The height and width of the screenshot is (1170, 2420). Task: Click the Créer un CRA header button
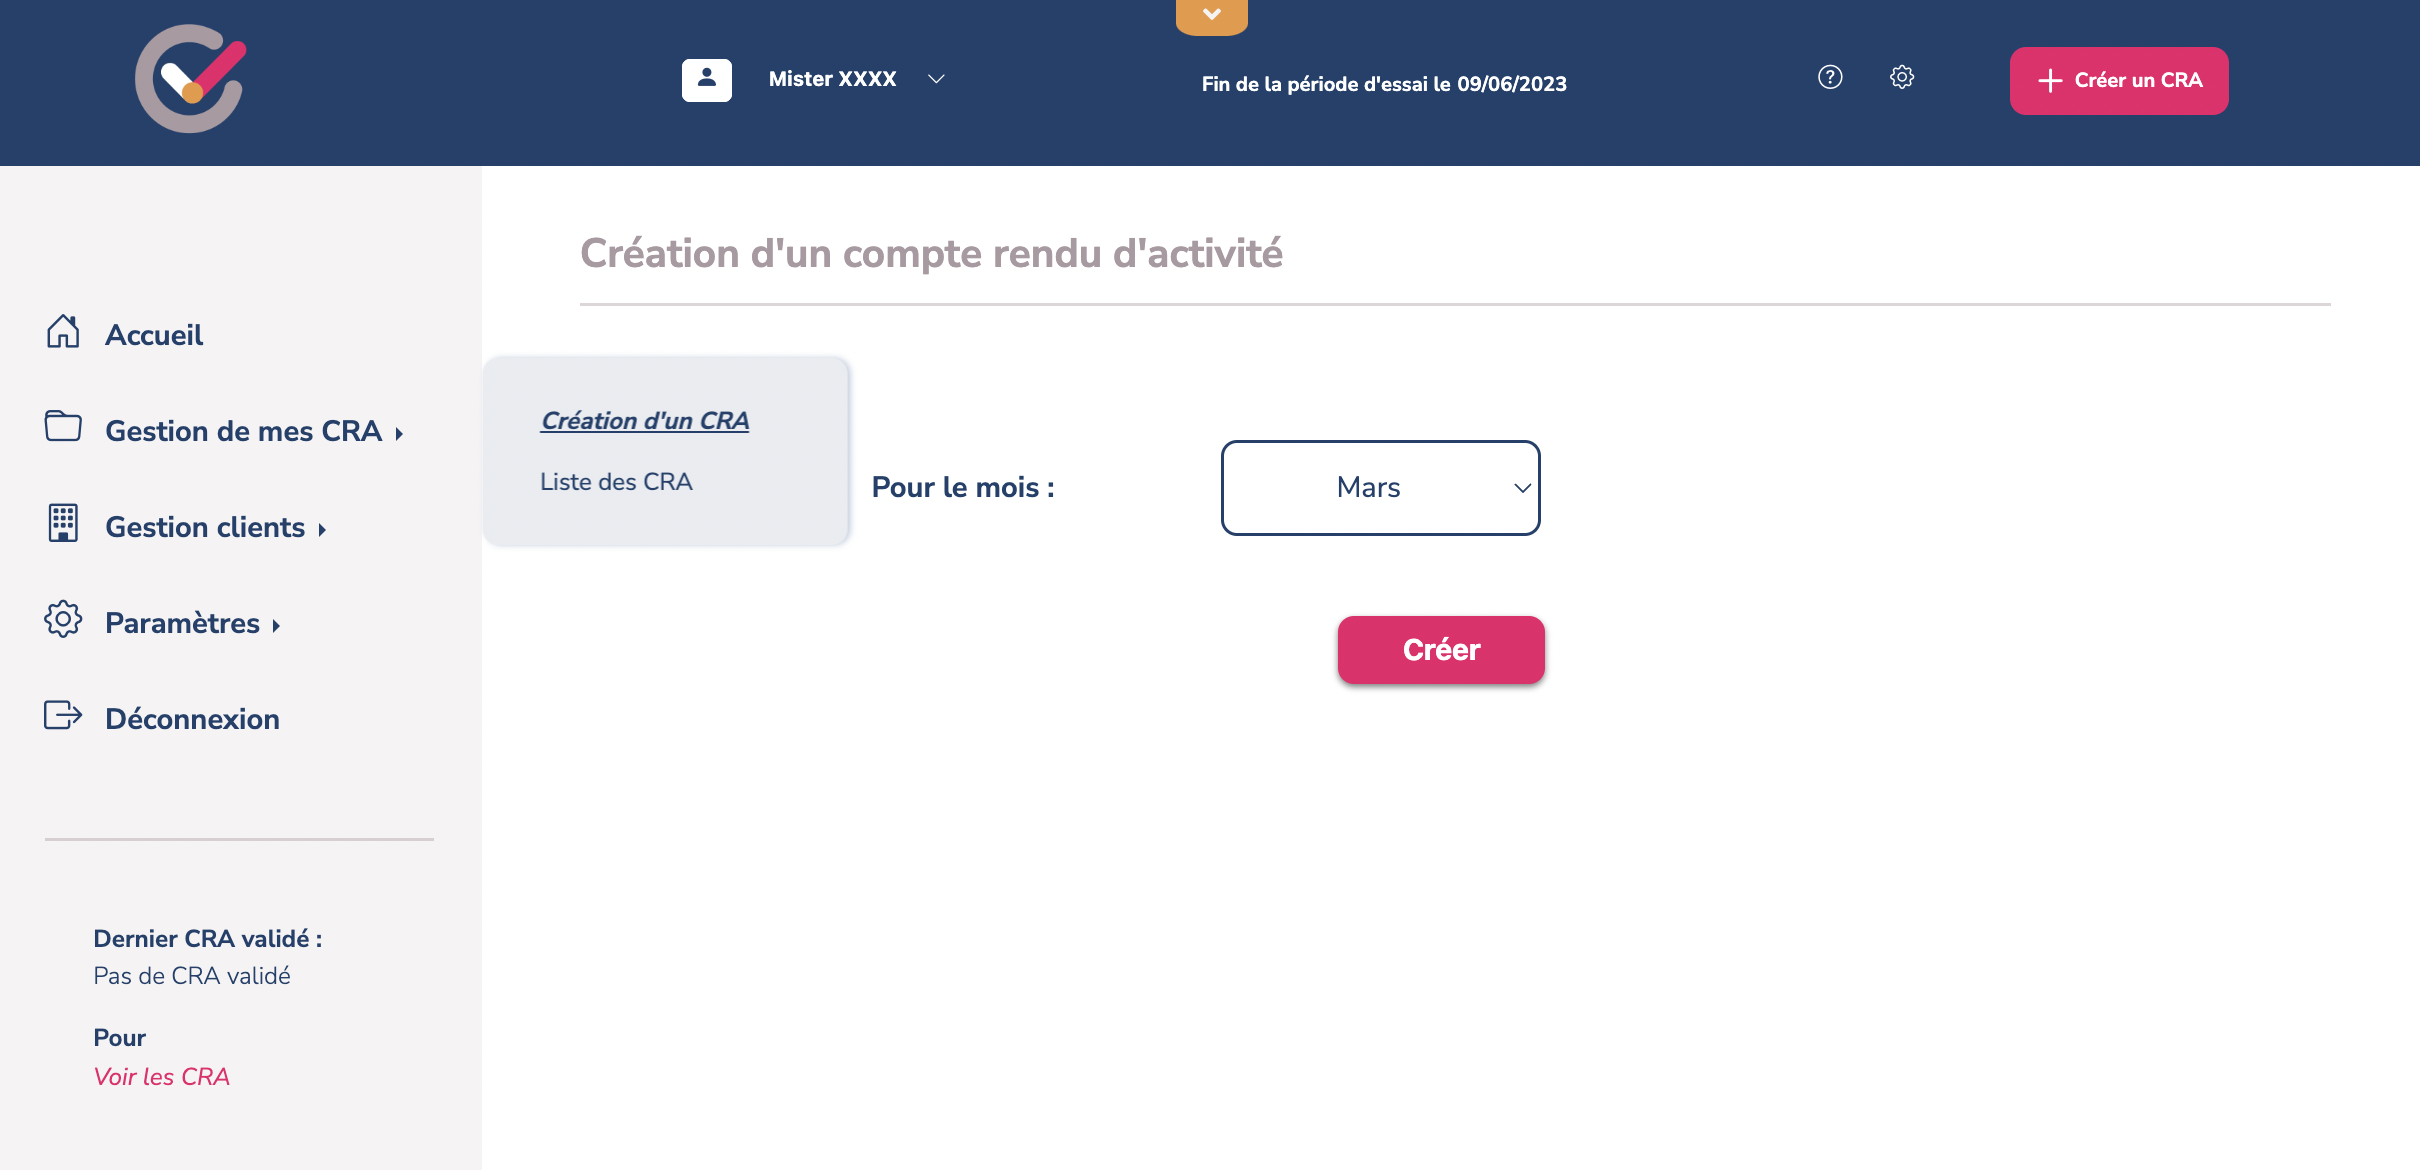coord(2118,80)
